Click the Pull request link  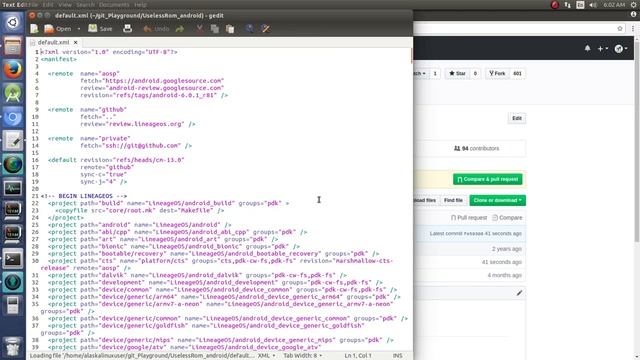[469, 218]
